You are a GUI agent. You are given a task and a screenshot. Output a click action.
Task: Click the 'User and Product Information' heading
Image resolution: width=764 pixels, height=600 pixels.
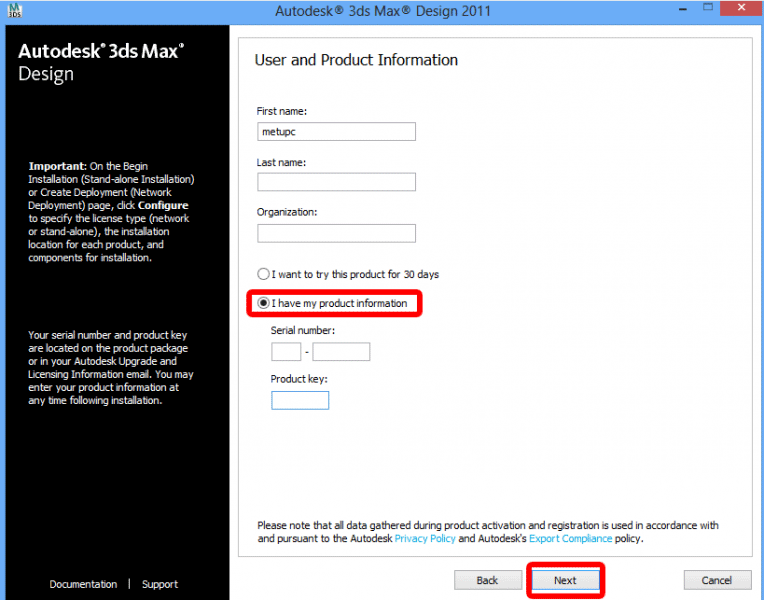click(x=356, y=60)
